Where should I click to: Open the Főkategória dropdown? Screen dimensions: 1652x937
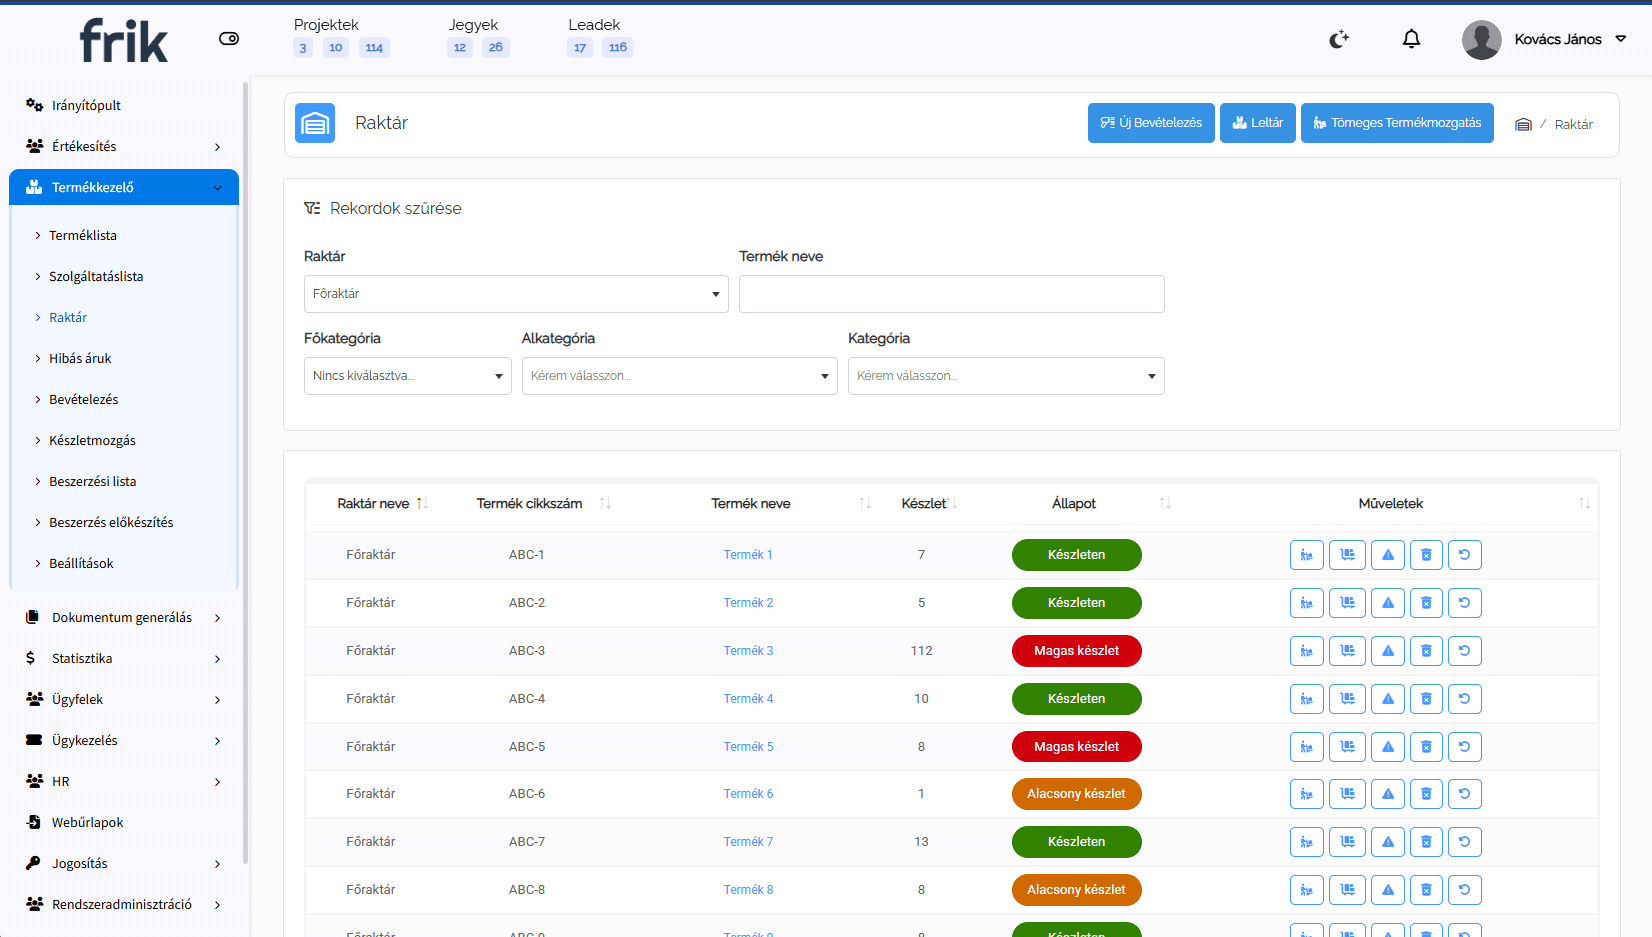(407, 376)
